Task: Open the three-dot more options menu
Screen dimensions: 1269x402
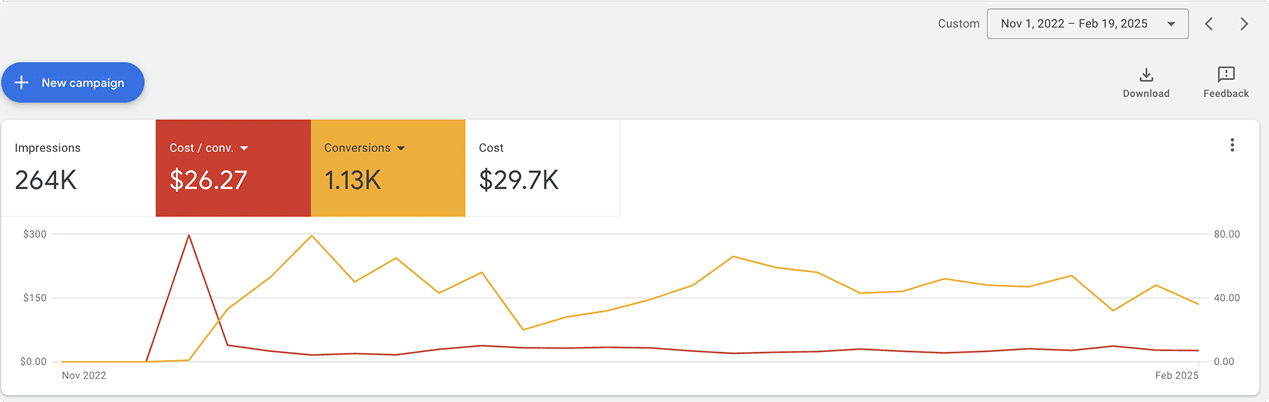Action: [1232, 145]
